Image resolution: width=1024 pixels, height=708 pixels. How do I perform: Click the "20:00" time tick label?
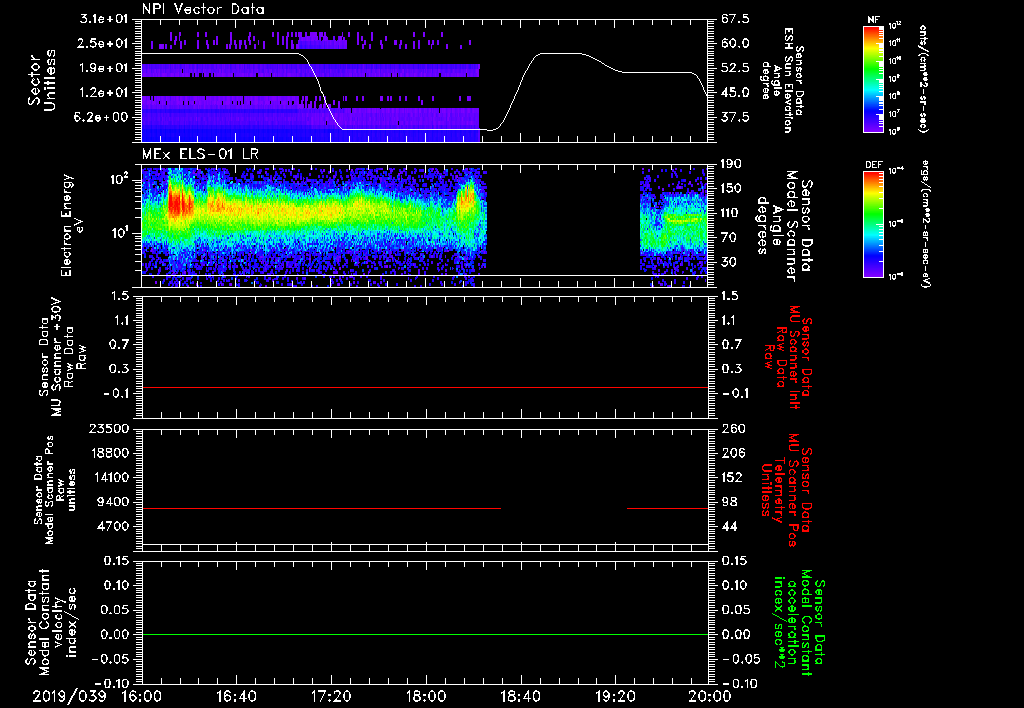click(x=710, y=696)
